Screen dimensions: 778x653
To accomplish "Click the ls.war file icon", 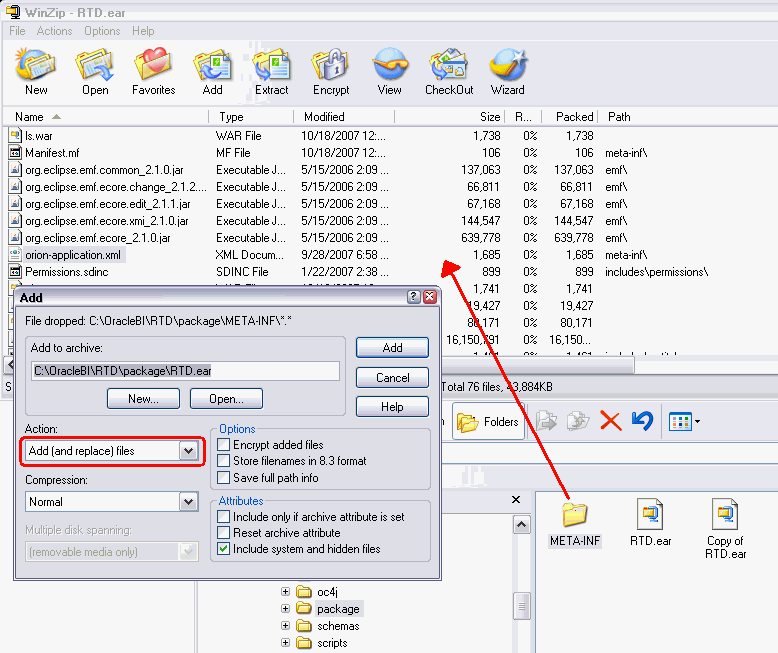I will (x=15, y=135).
